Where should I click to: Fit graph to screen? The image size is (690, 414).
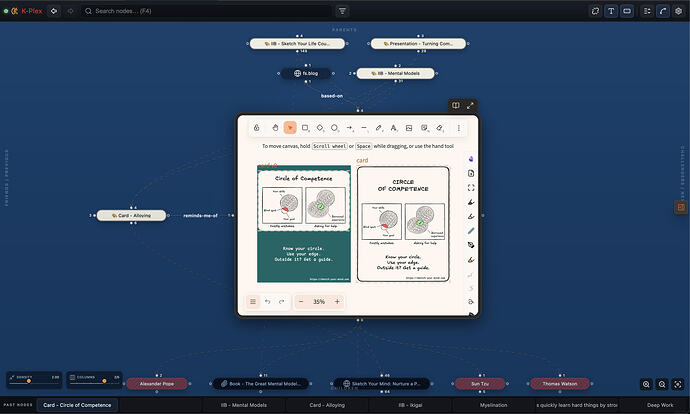[678, 384]
